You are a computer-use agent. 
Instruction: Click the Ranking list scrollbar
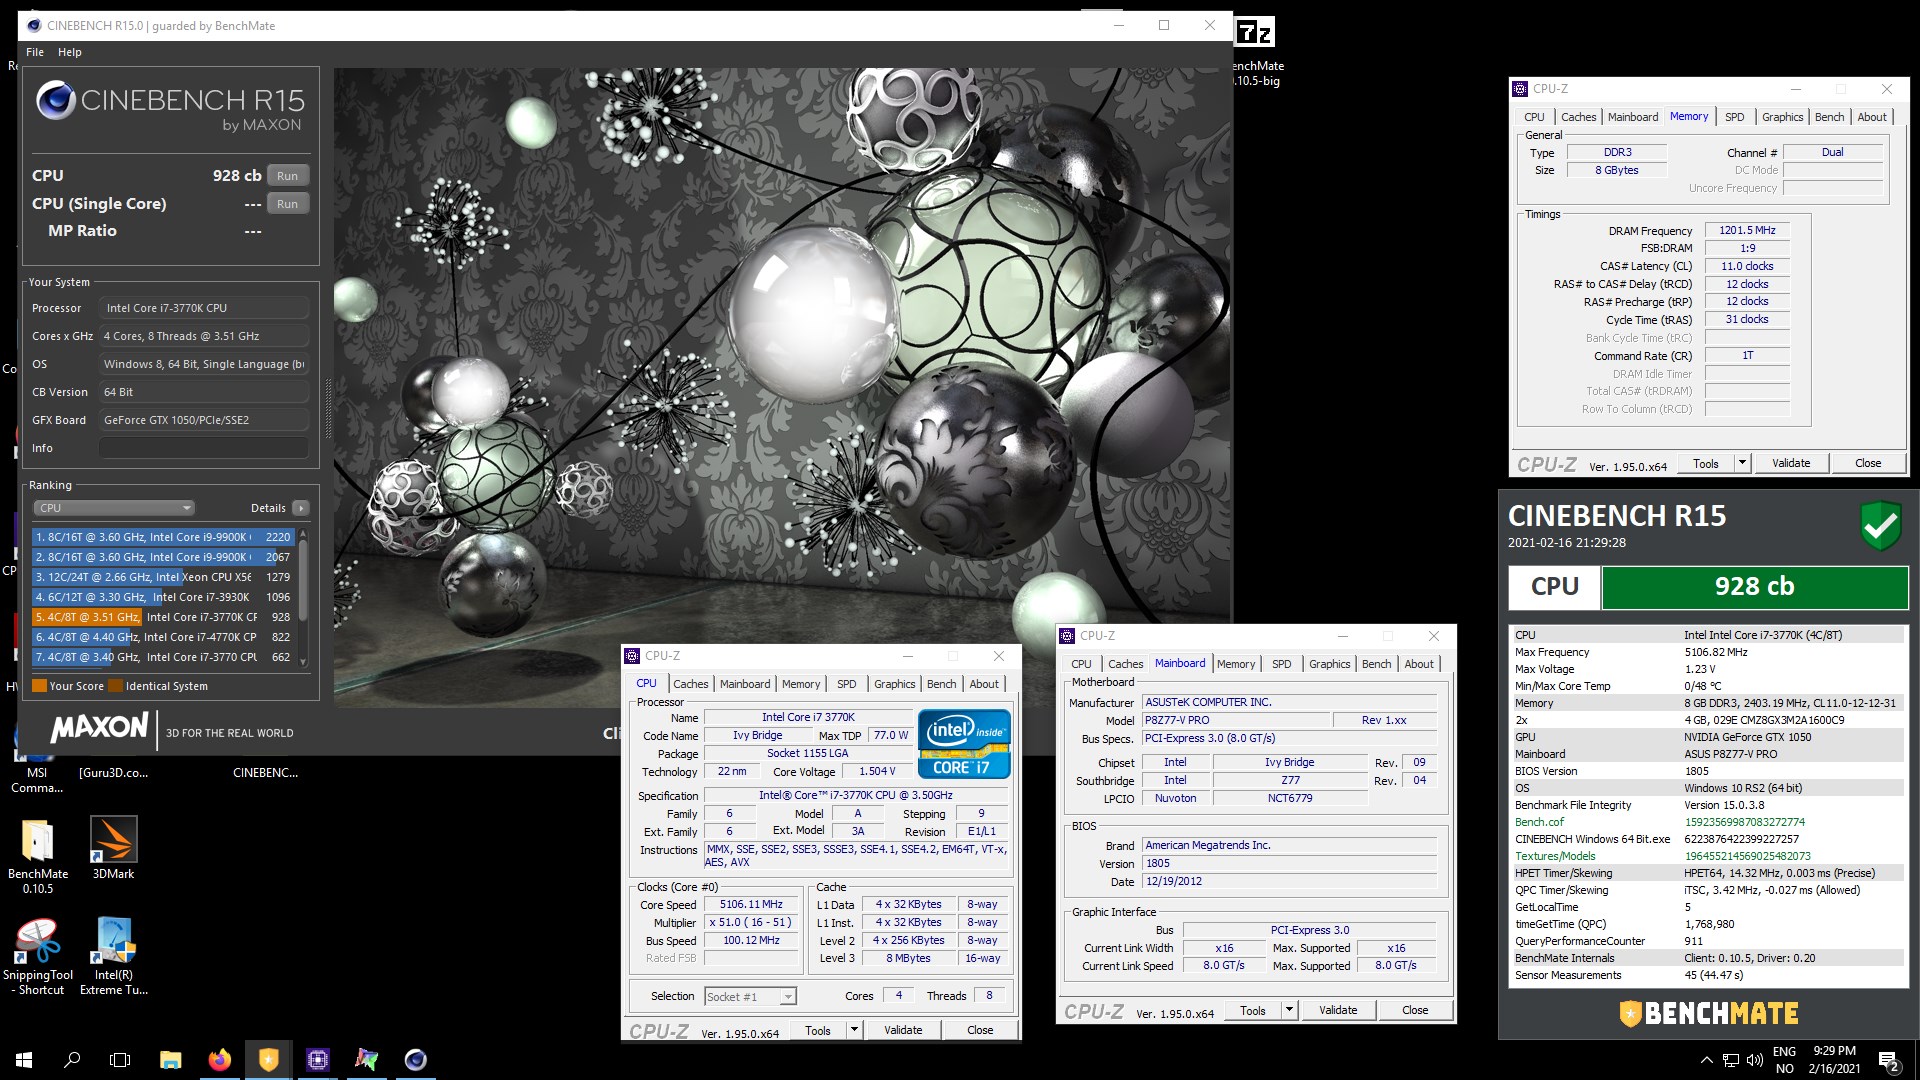point(303,597)
